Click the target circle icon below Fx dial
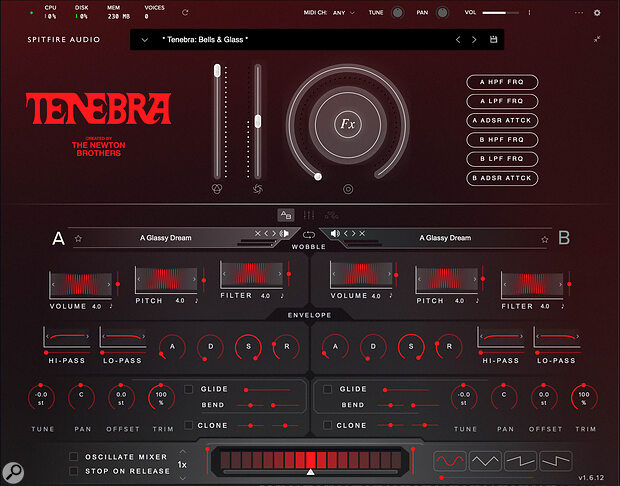Viewport: 620px width, 486px height. click(348, 189)
